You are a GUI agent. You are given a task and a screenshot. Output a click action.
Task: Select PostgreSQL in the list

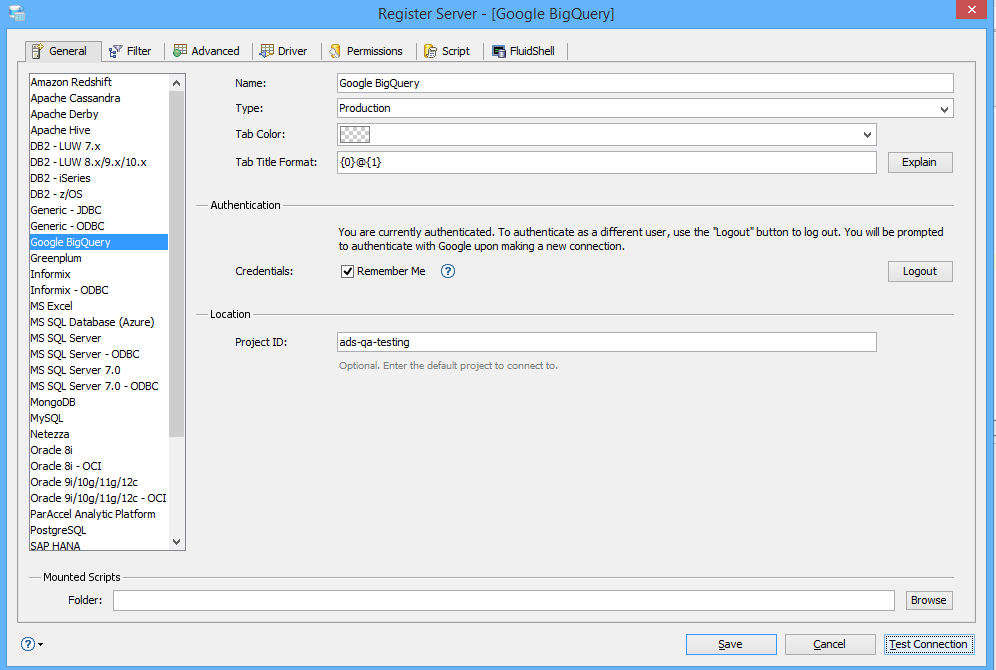tap(99, 530)
